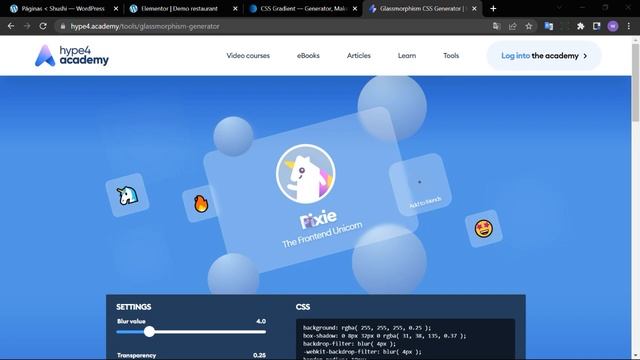Click the box-shadow line in CSS code
The image size is (640, 360).
point(384,336)
